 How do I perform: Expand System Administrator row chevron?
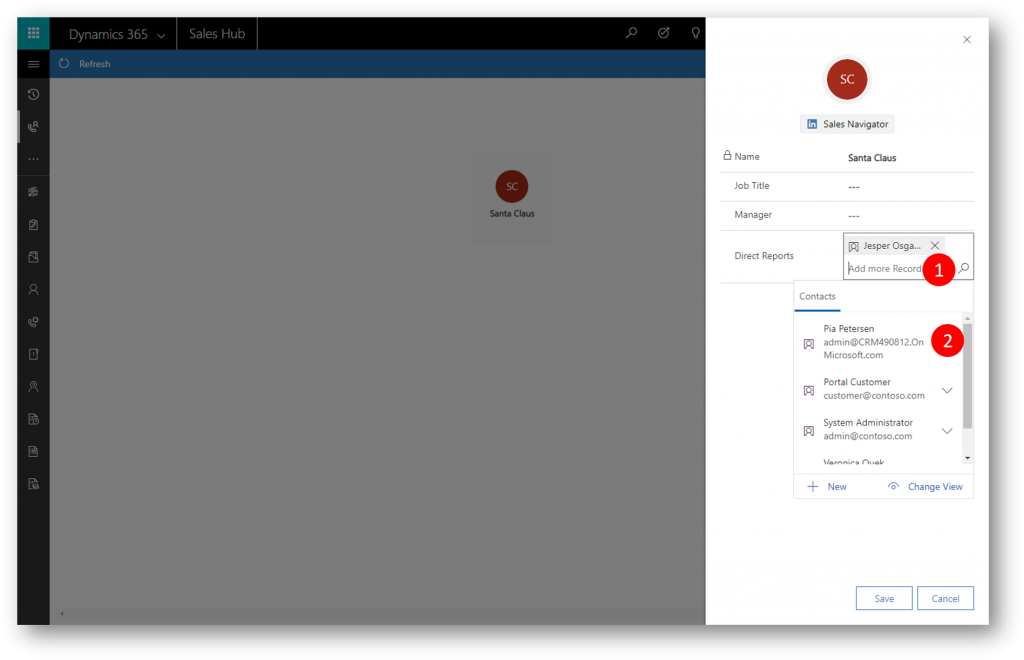tap(947, 431)
